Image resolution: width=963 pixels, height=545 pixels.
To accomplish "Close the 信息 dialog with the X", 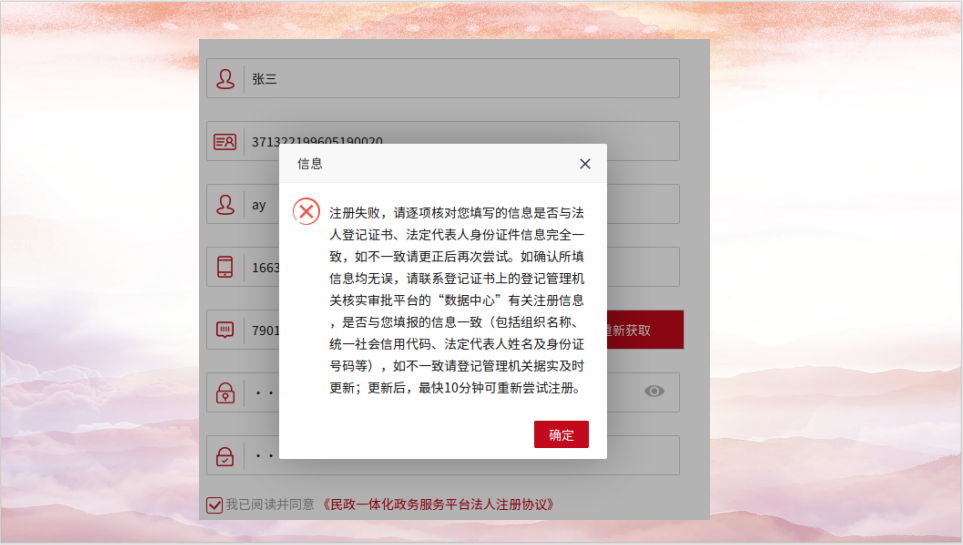I will click(x=585, y=164).
